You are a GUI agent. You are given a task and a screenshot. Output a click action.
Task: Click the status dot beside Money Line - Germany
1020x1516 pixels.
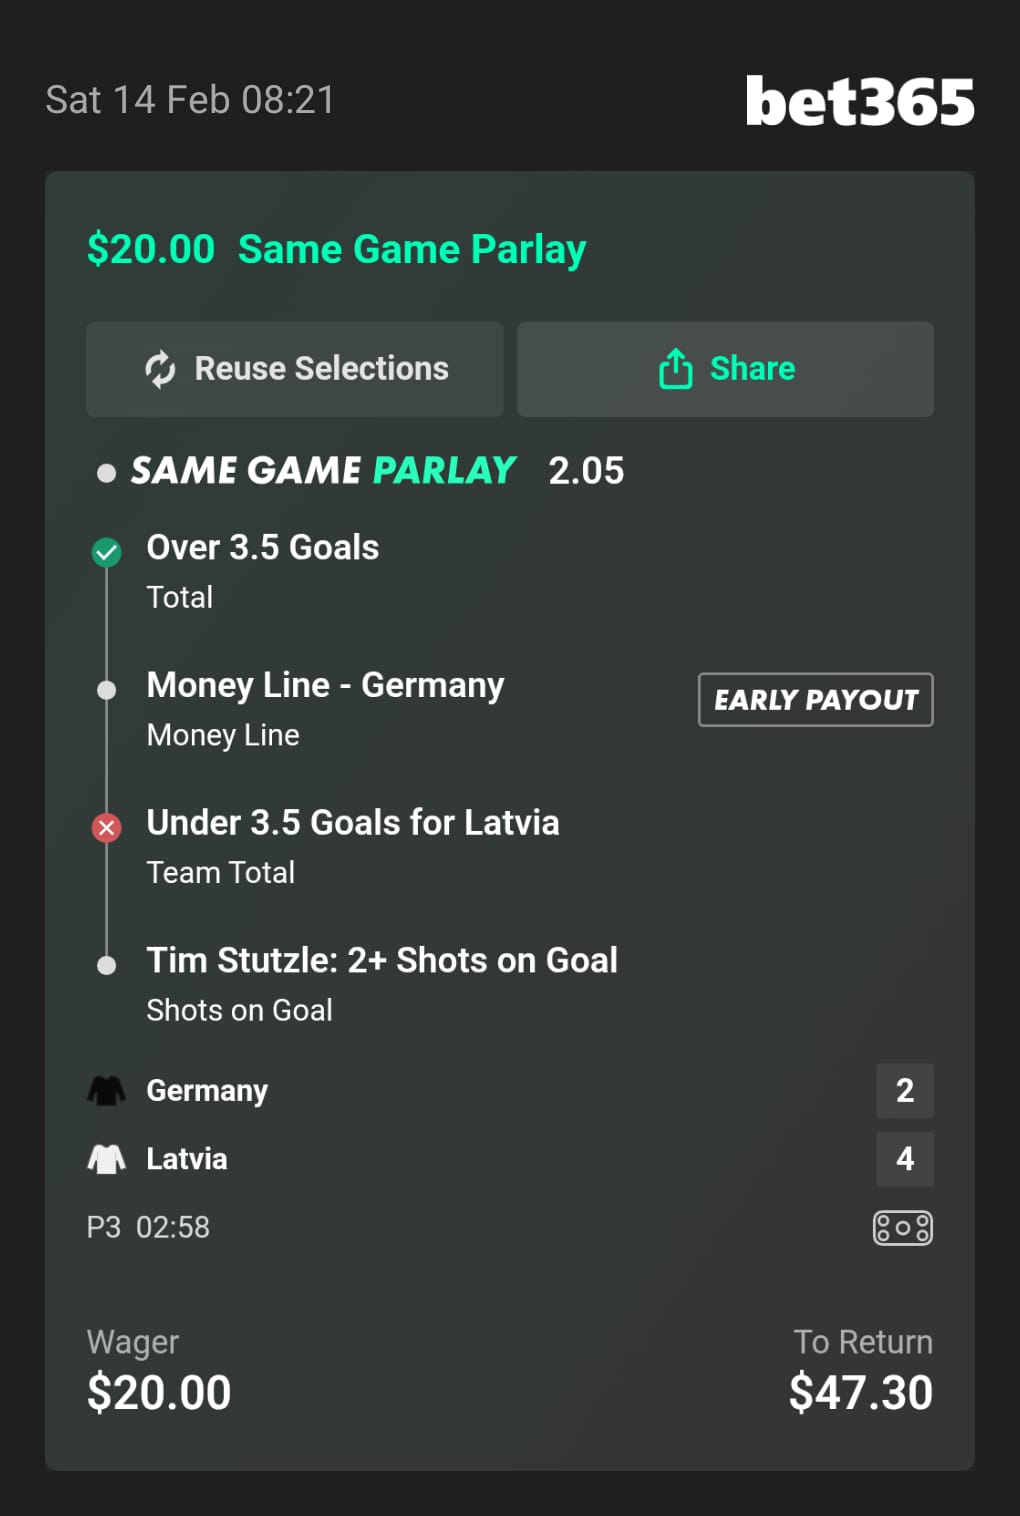tap(106, 690)
